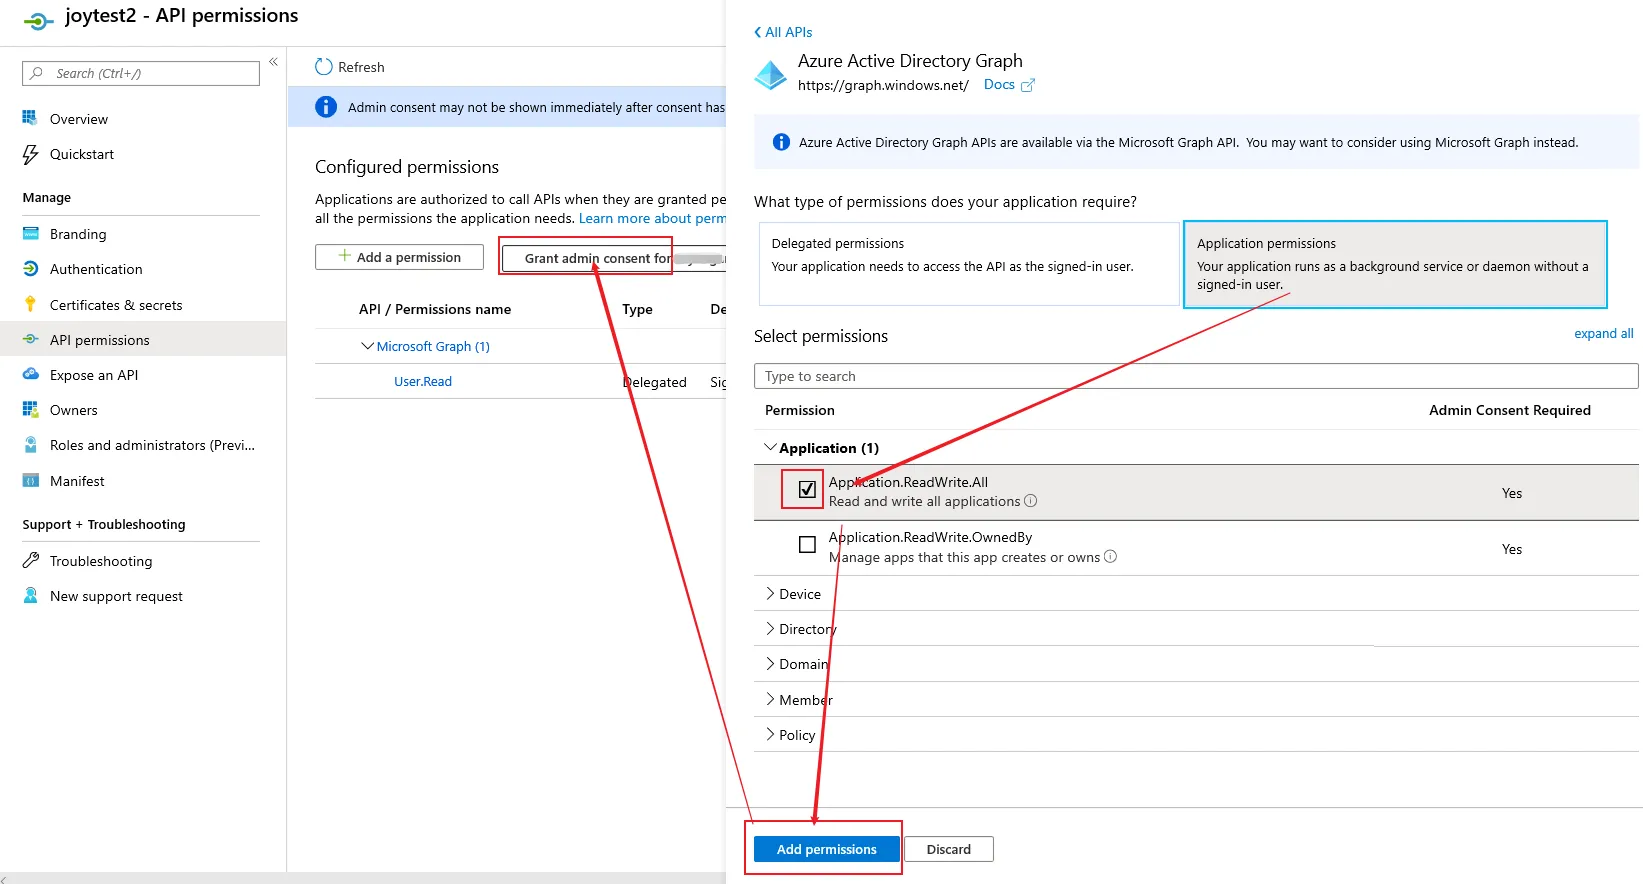Image resolution: width=1643 pixels, height=884 pixels.
Task: Click the Discard button
Action: point(948,849)
